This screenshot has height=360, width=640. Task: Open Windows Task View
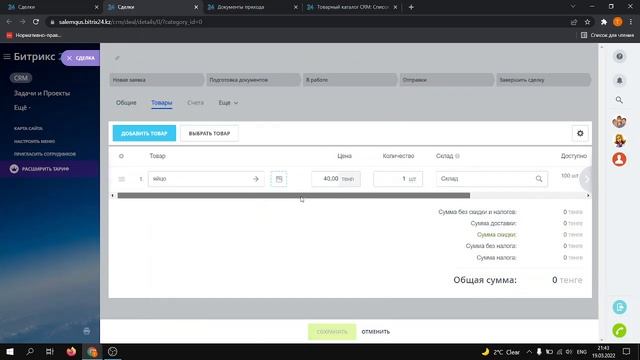pyautogui.click(x=50, y=351)
